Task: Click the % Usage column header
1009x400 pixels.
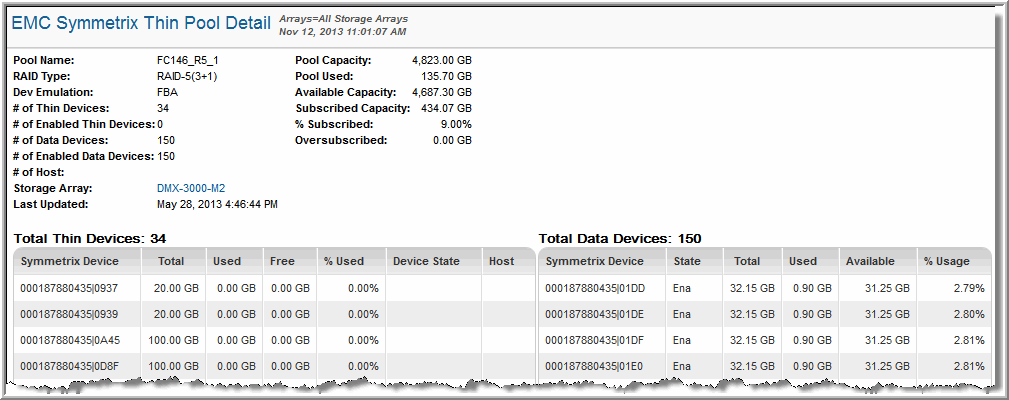Action: tap(946, 262)
